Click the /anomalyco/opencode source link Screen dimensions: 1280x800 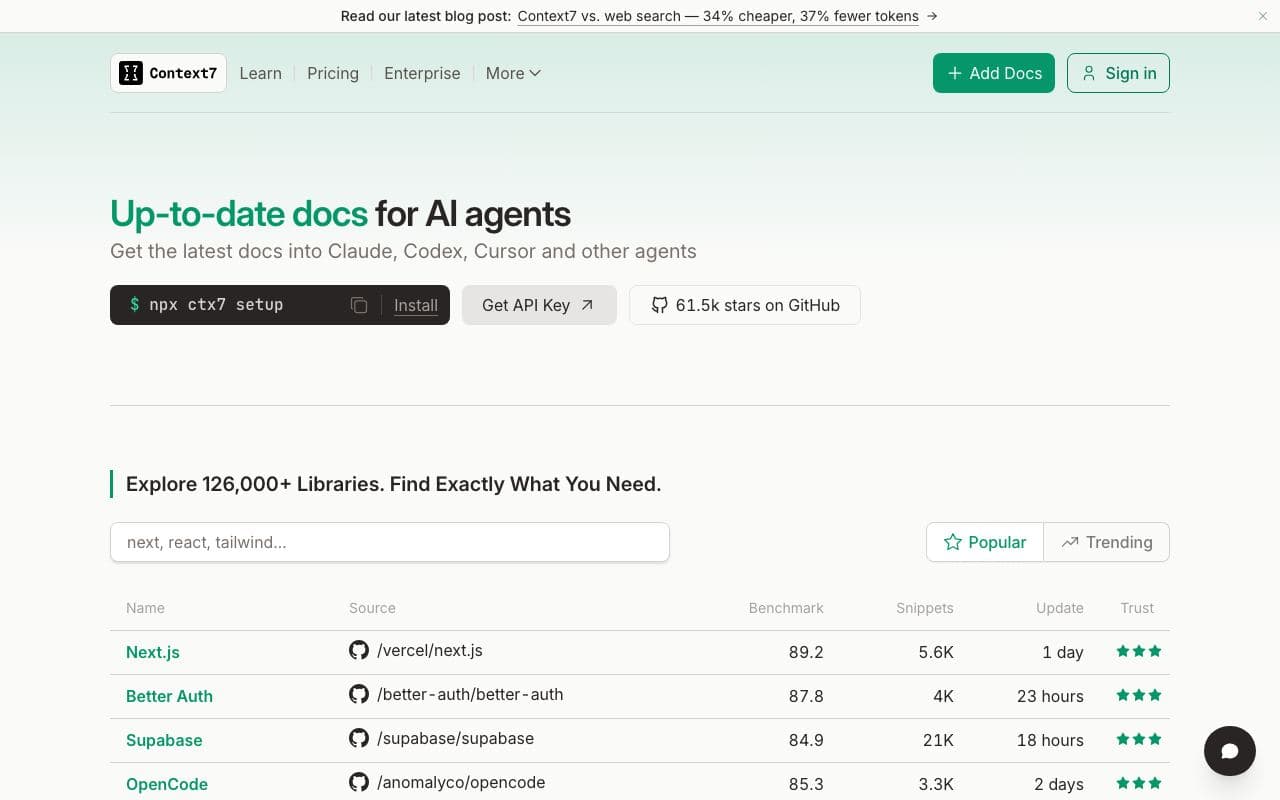pyautogui.click(x=461, y=782)
